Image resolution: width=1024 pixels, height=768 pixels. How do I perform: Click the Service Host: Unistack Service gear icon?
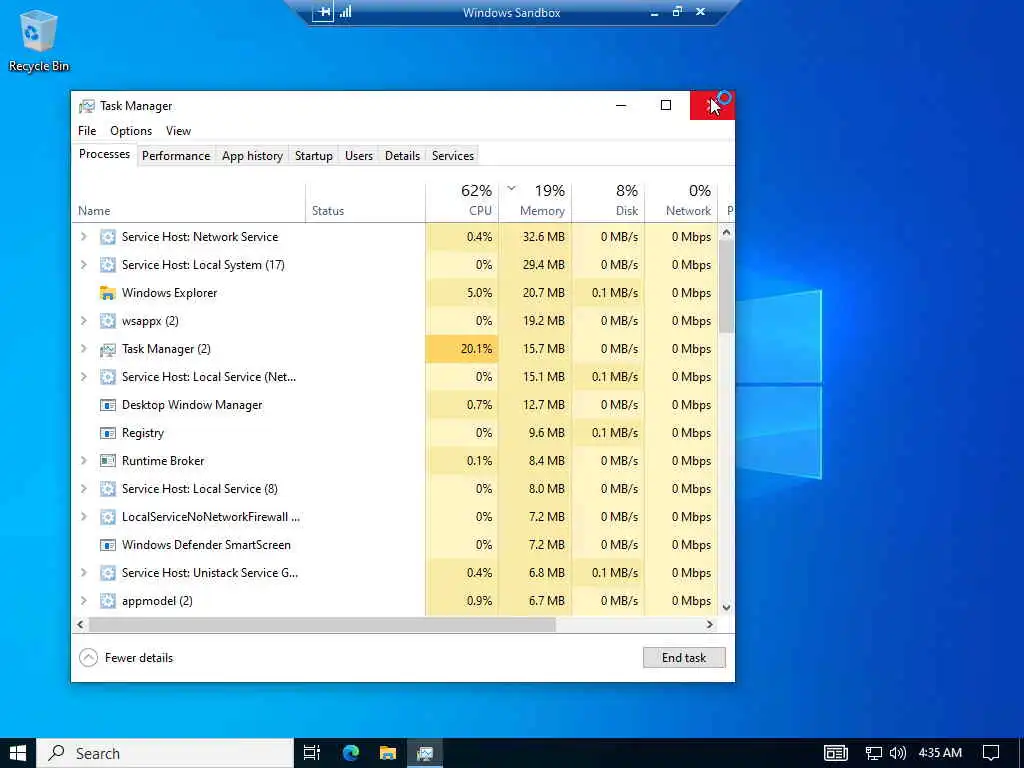[x=107, y=573]
